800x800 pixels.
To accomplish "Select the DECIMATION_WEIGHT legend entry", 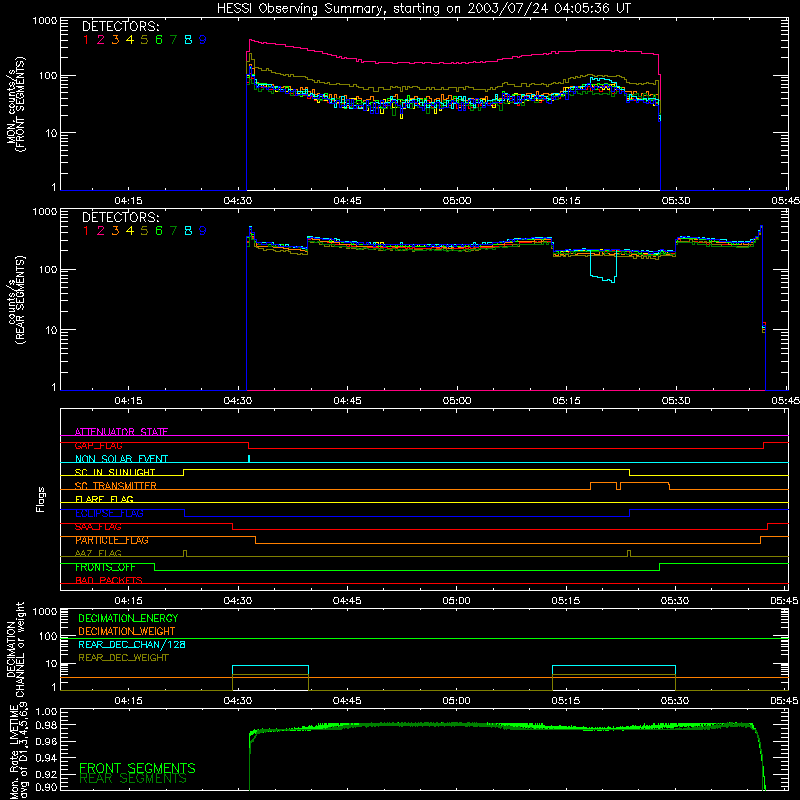I will click(x=127, y=631).
